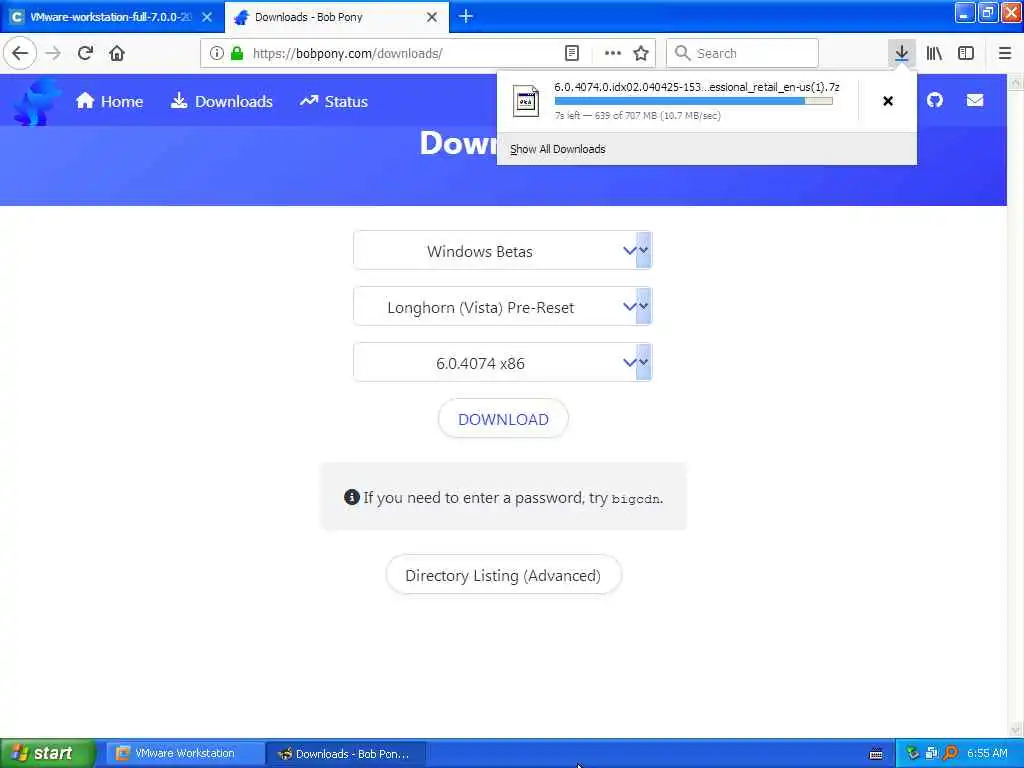The image size is (1024, 768).
Task: Open the GitHub icon in site header
Action: pos(935,100)
